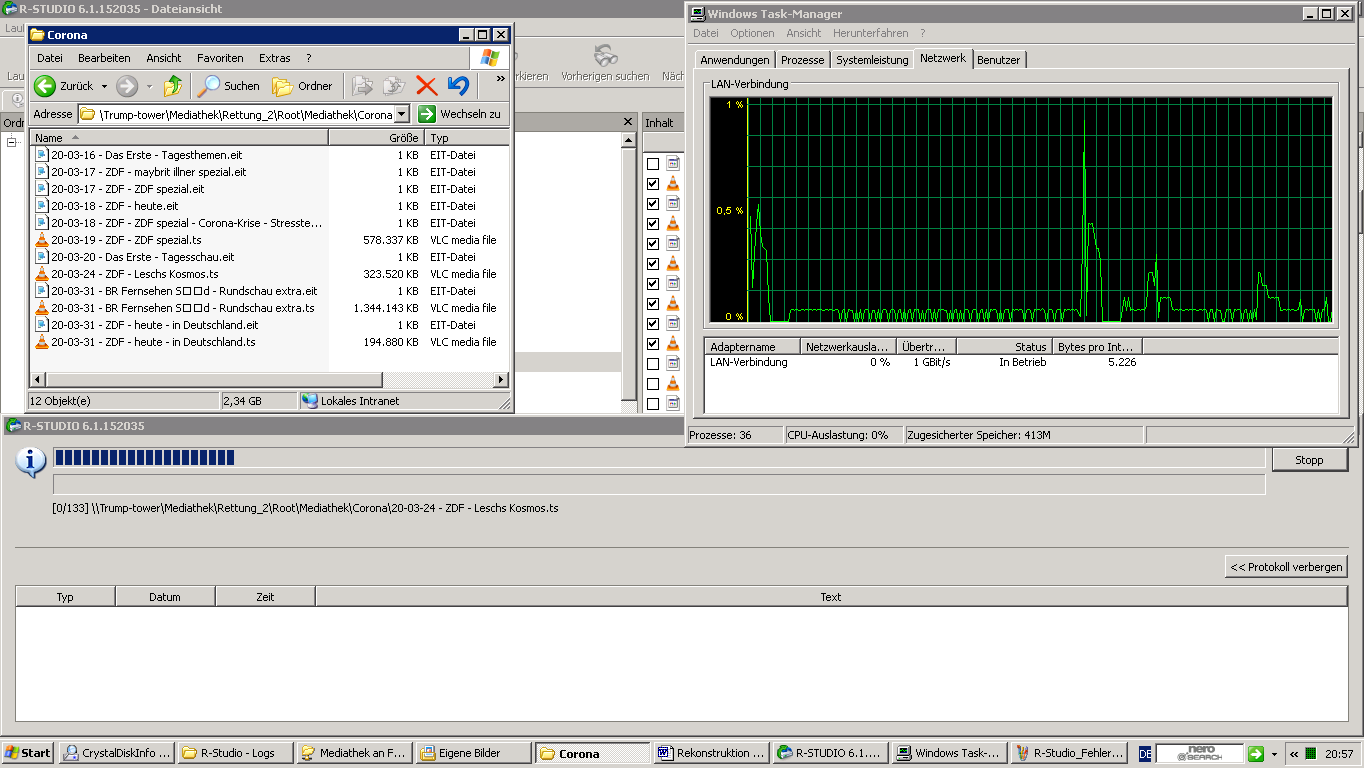
Task: Collapse the tree node in R-Studio folder pane
Action: pyautogui.click(x=12, y=142)
